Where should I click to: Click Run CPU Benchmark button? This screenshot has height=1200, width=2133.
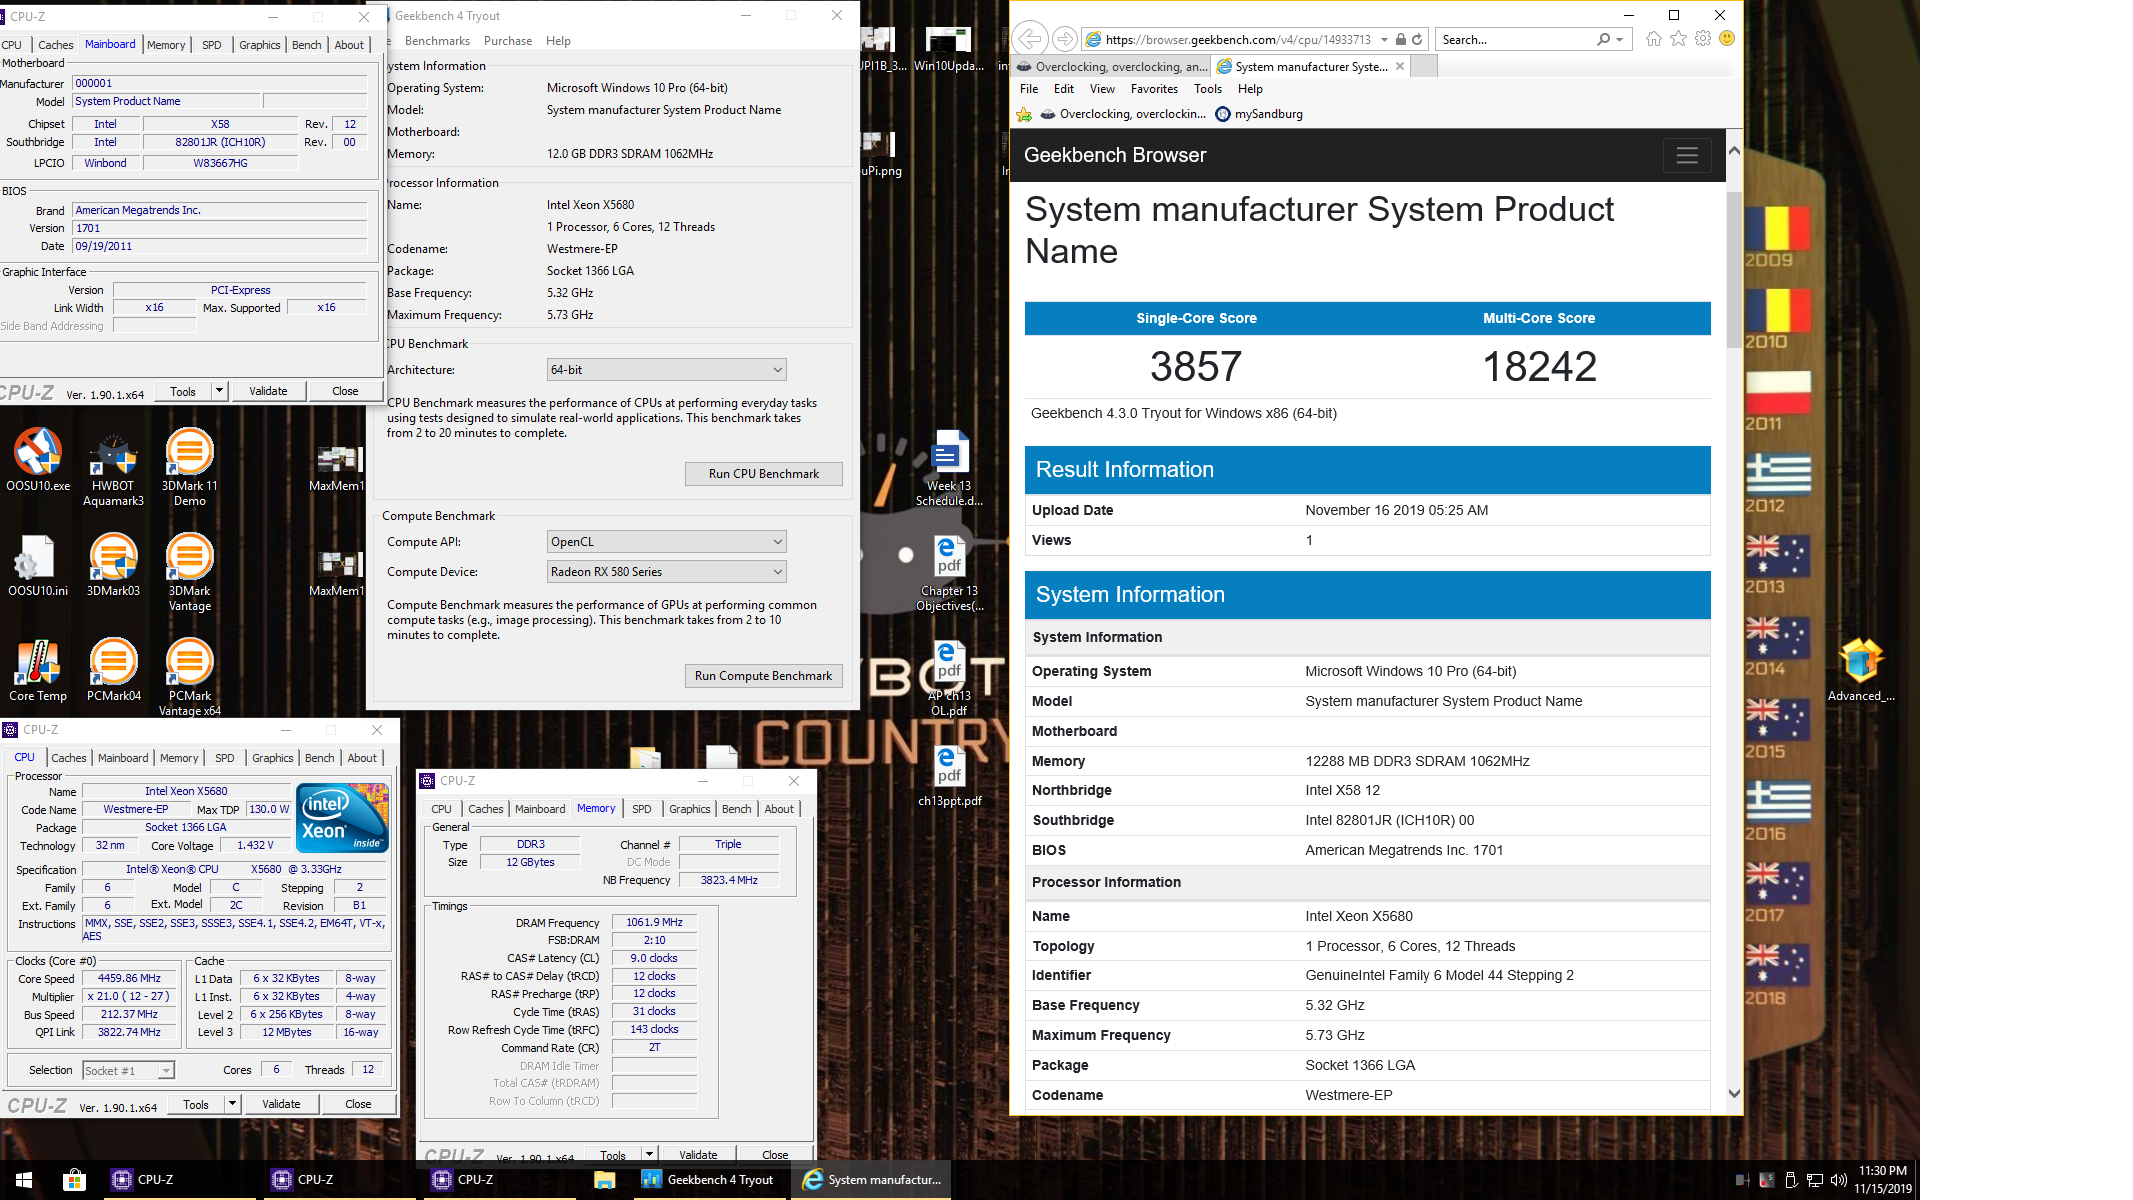coord(763,474)
